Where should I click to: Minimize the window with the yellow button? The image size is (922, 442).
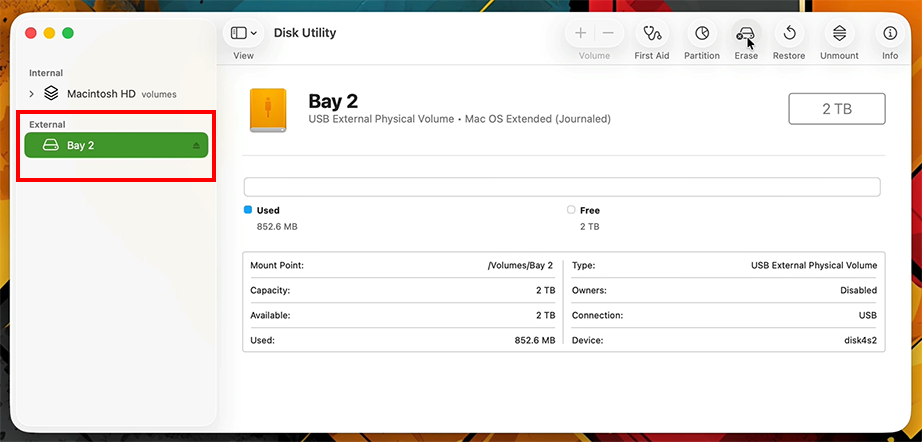(49, 33)
